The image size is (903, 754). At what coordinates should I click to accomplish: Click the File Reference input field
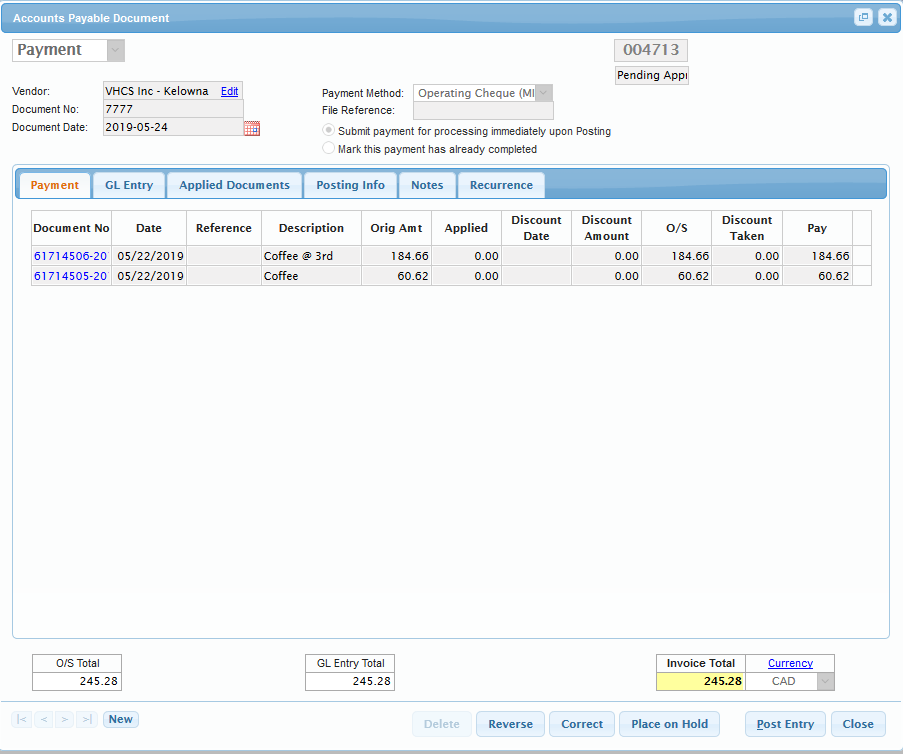click(x=483, y=111)
